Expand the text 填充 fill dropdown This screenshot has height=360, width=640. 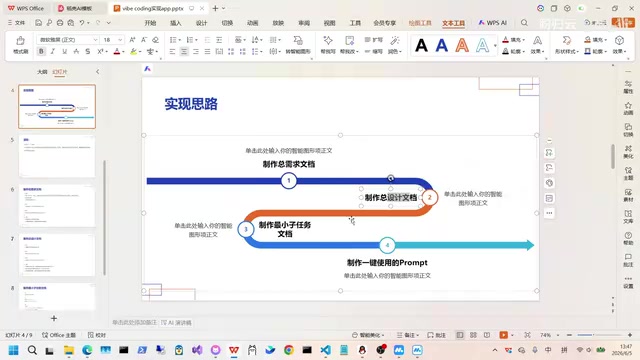[x=524, y=40]
